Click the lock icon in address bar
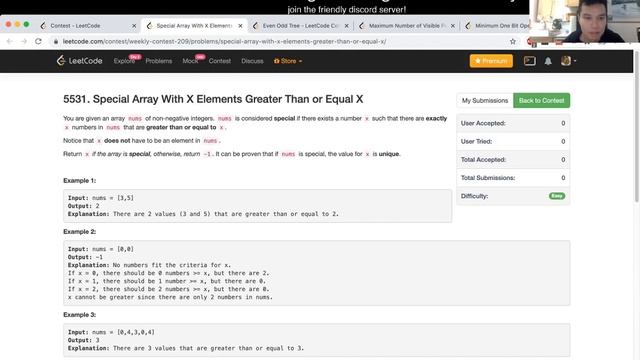Image resolution: width=640 pixels, height=360 pixels. (x=56, y=41)
